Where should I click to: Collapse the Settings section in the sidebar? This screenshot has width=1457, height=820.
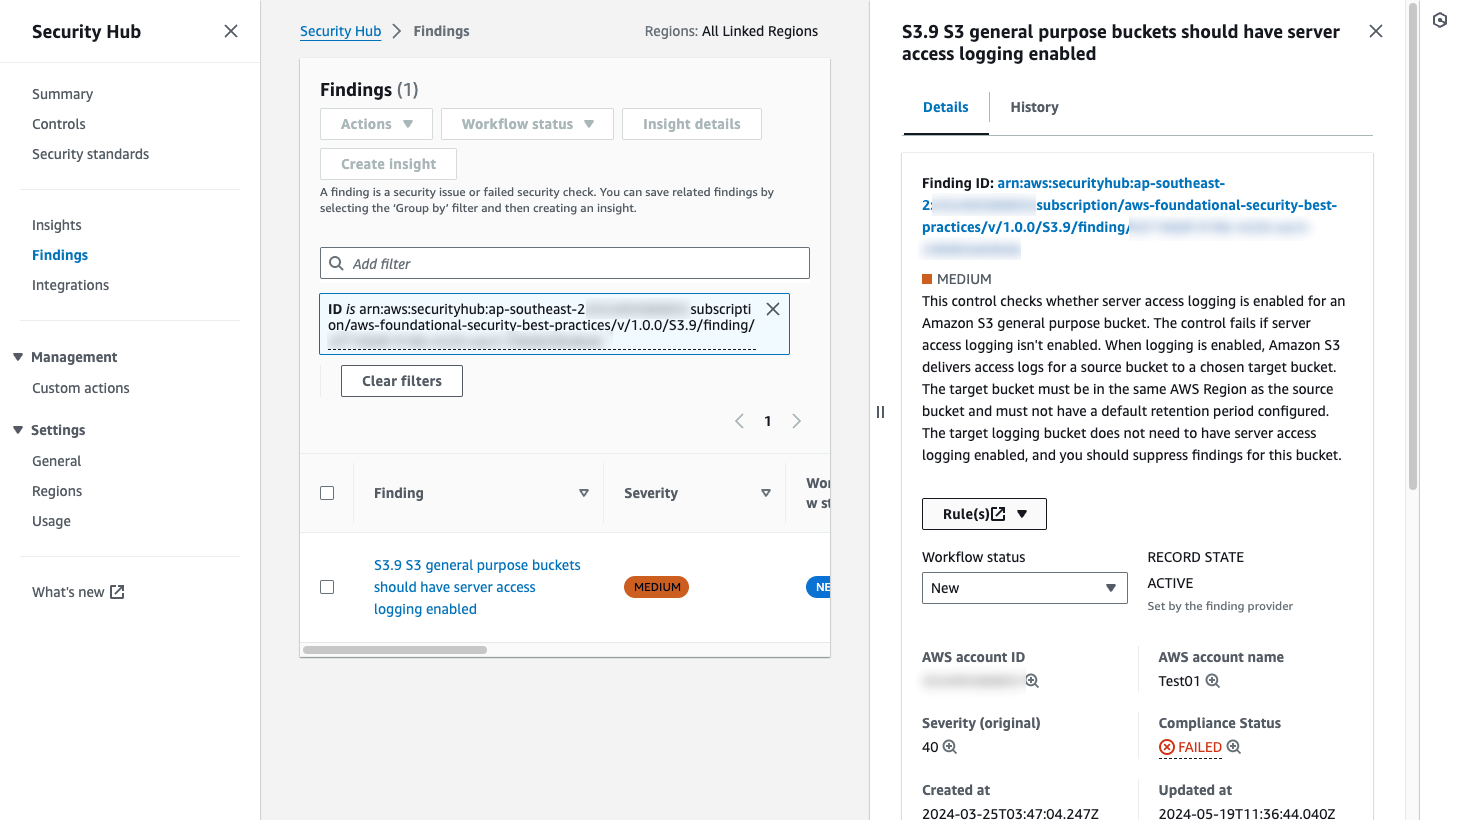[x=15, y=429]
